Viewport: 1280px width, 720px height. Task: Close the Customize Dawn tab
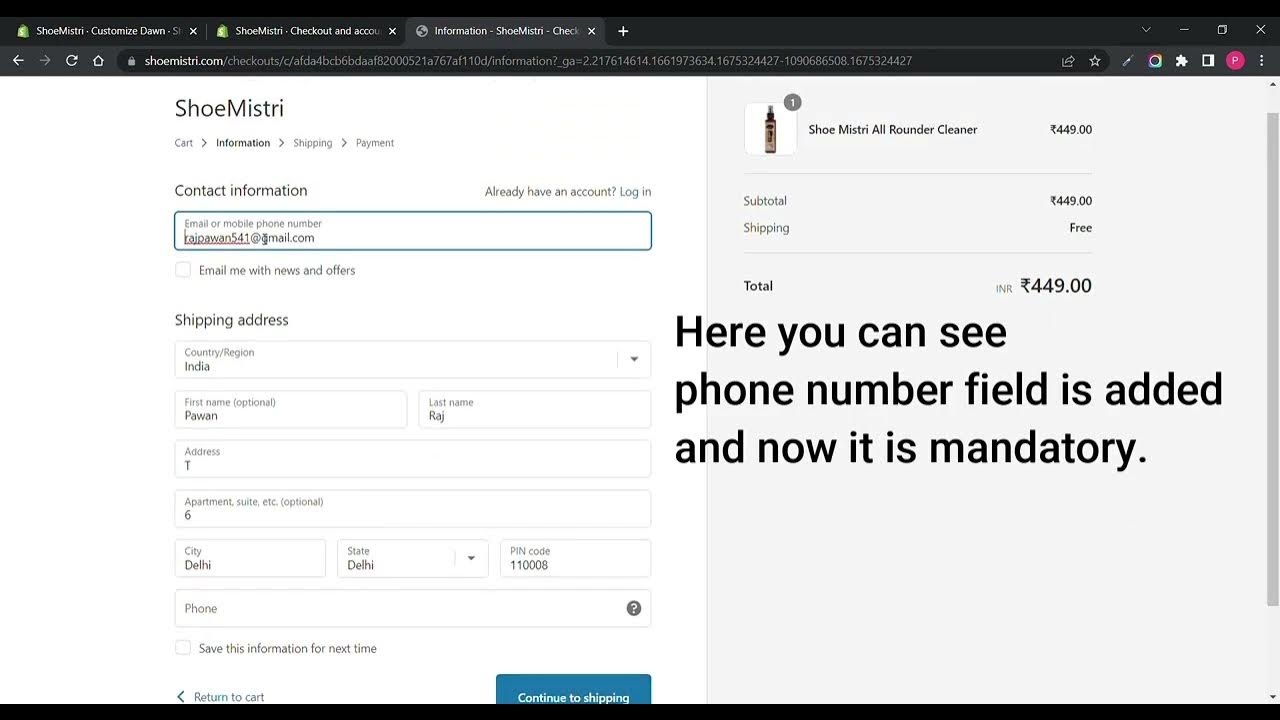[x=193, y=31]
